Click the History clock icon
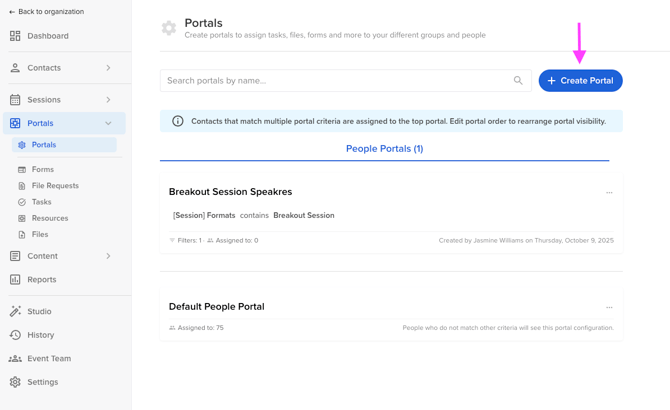Screen dimensions: 670x410 click(15, 335)
